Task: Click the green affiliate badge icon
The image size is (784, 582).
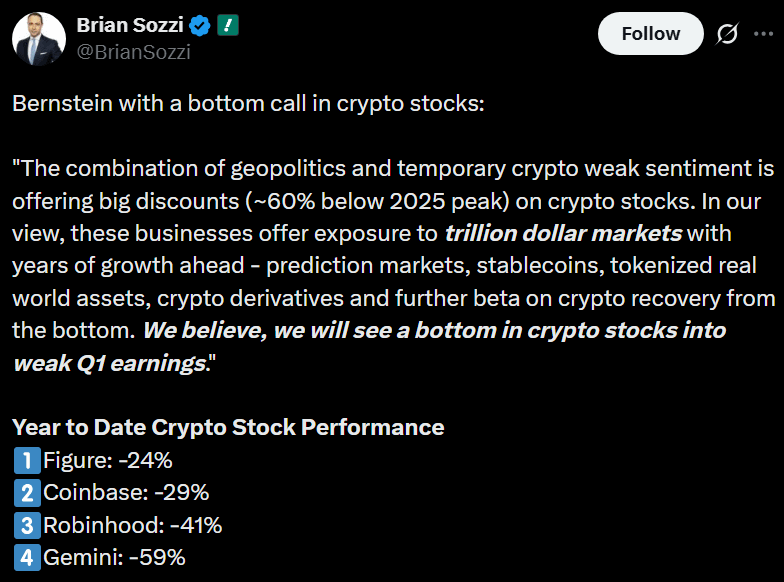Action: (x=227, y=26)
